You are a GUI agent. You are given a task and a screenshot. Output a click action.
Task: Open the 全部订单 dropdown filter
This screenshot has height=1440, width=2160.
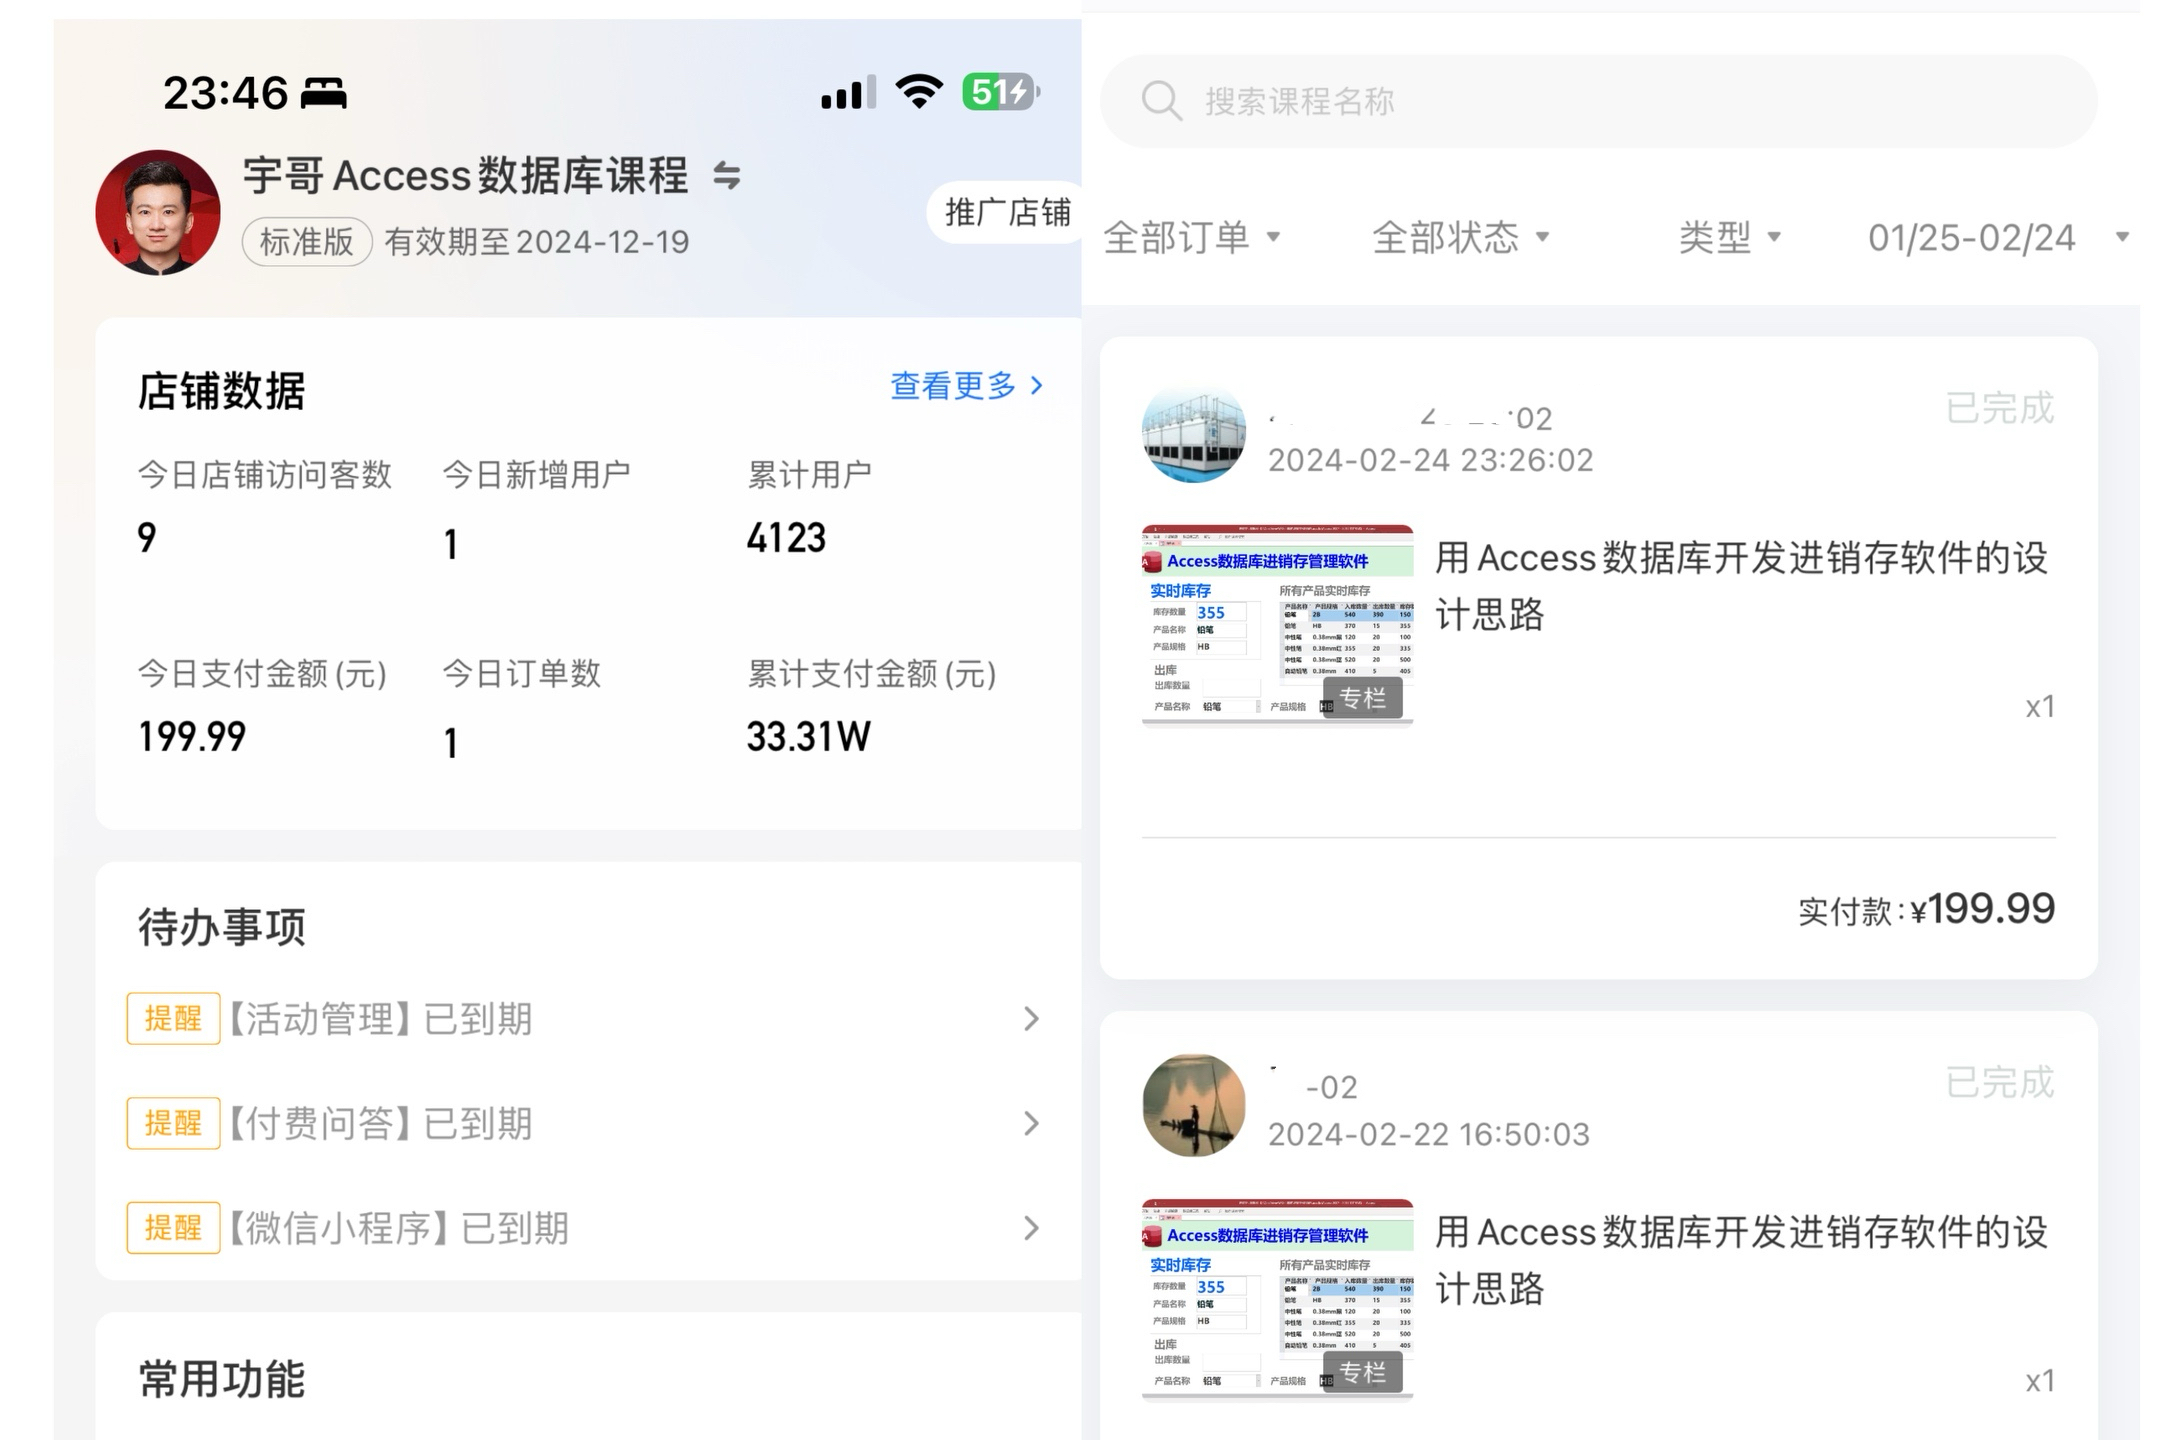pos(1191,238)
